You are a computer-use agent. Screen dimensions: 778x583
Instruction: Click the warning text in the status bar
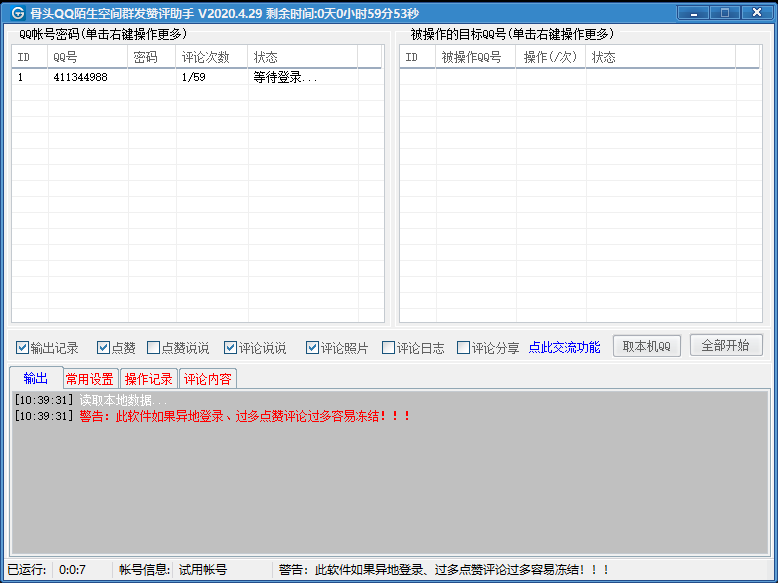[x=444, y=570]
